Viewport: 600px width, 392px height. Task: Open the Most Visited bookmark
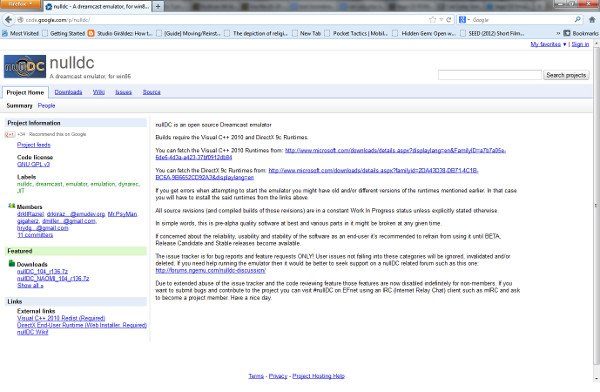[21, 33]
